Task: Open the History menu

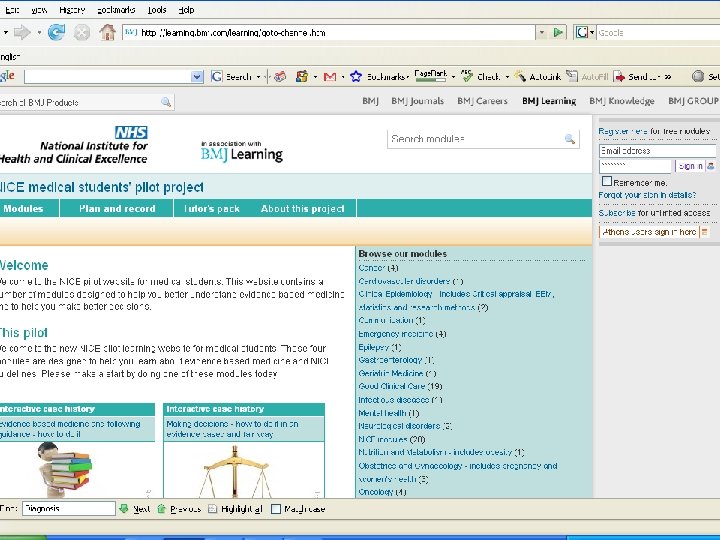Action: [72, 10]
